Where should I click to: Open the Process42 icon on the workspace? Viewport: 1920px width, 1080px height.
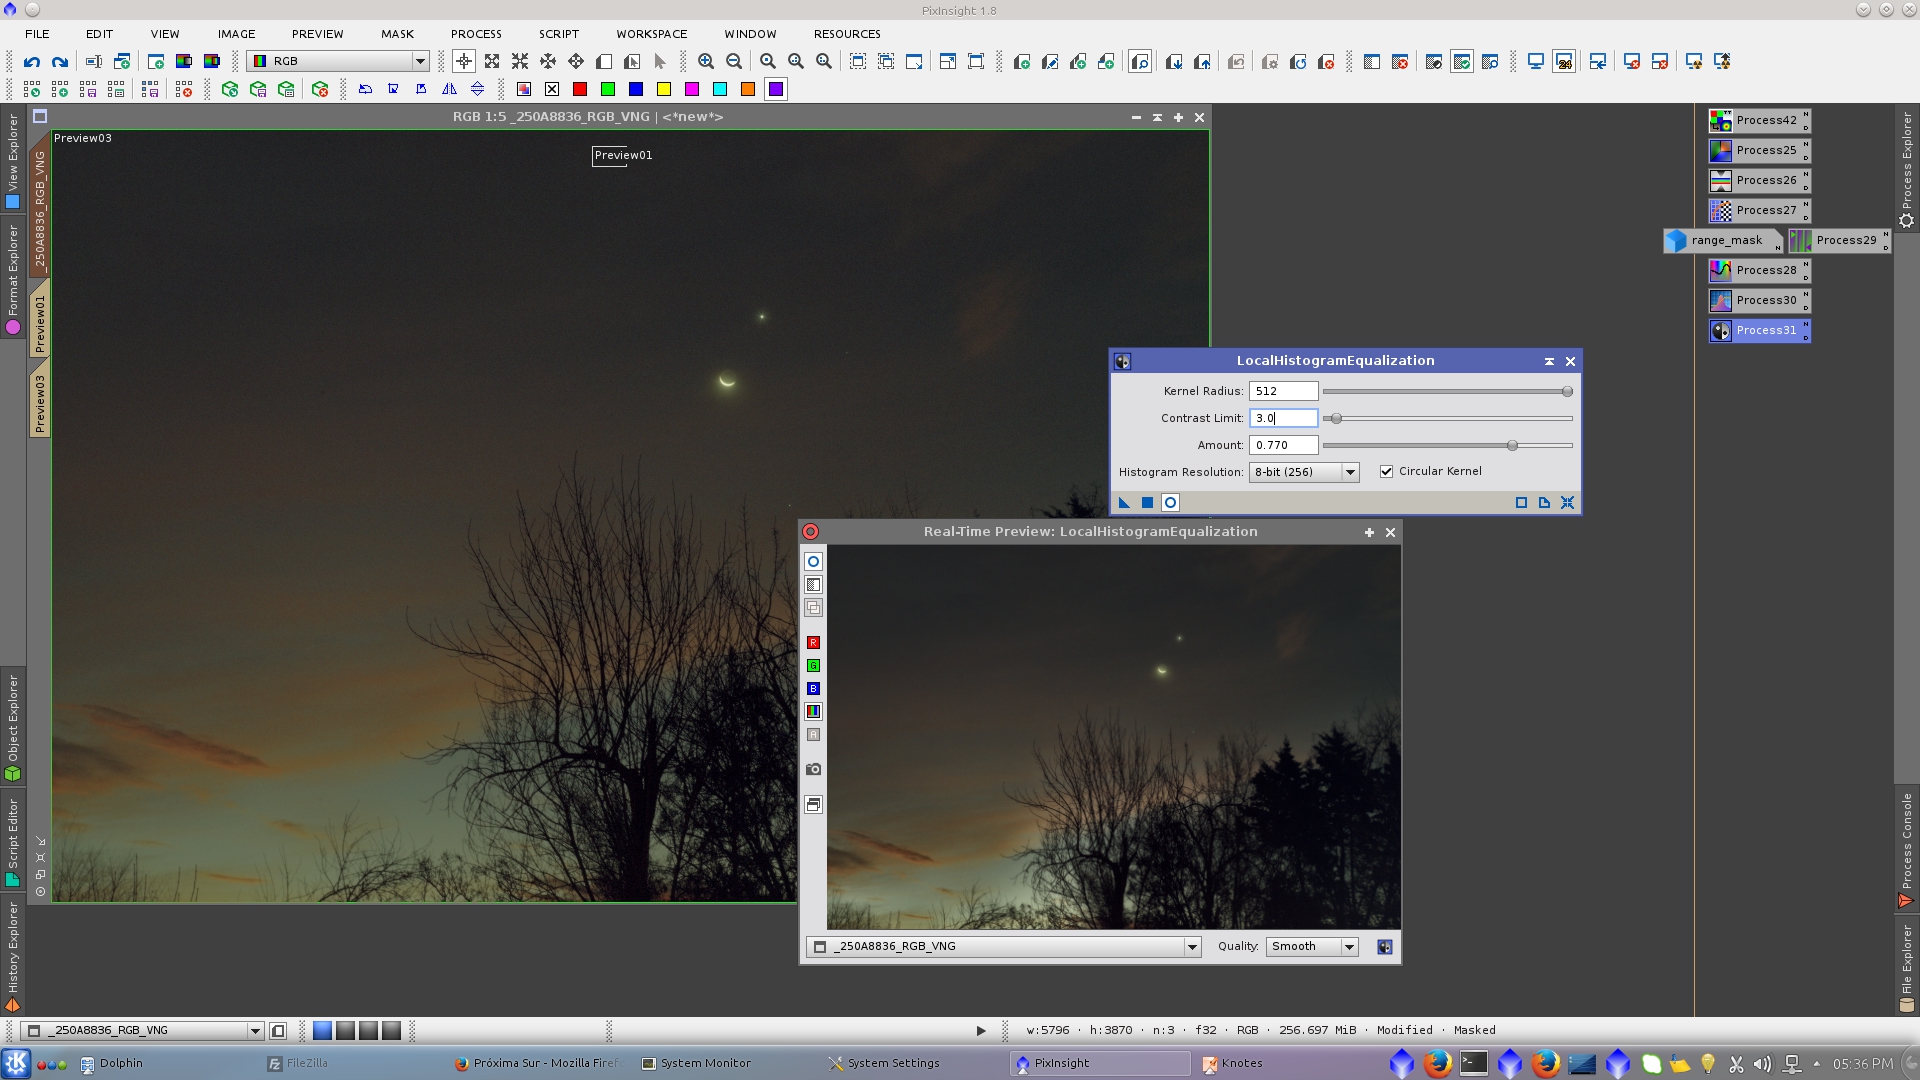pos(1760,121)
